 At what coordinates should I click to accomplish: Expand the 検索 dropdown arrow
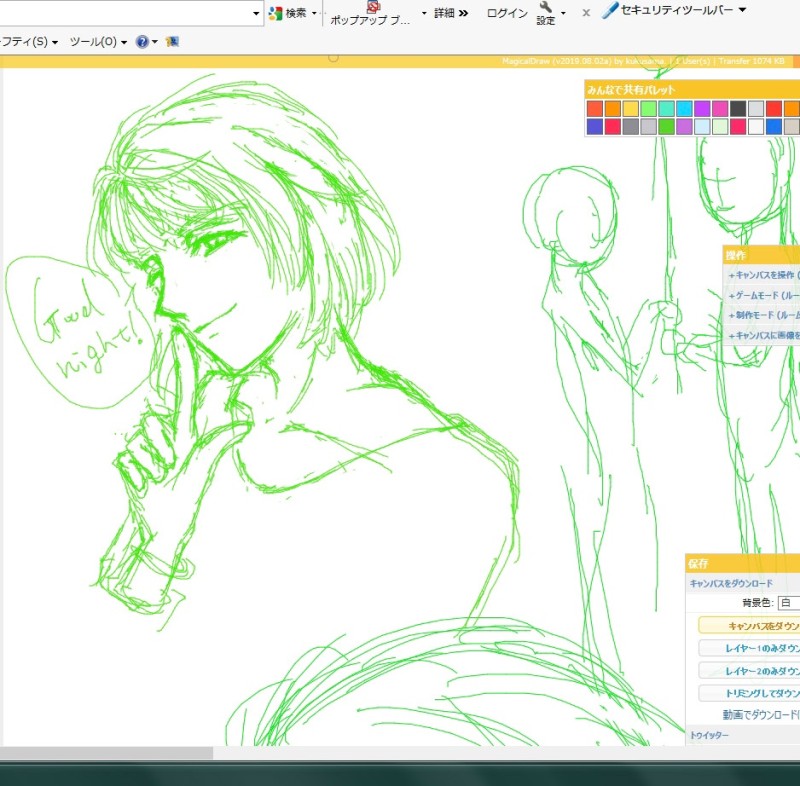click(x=314, y=13)
